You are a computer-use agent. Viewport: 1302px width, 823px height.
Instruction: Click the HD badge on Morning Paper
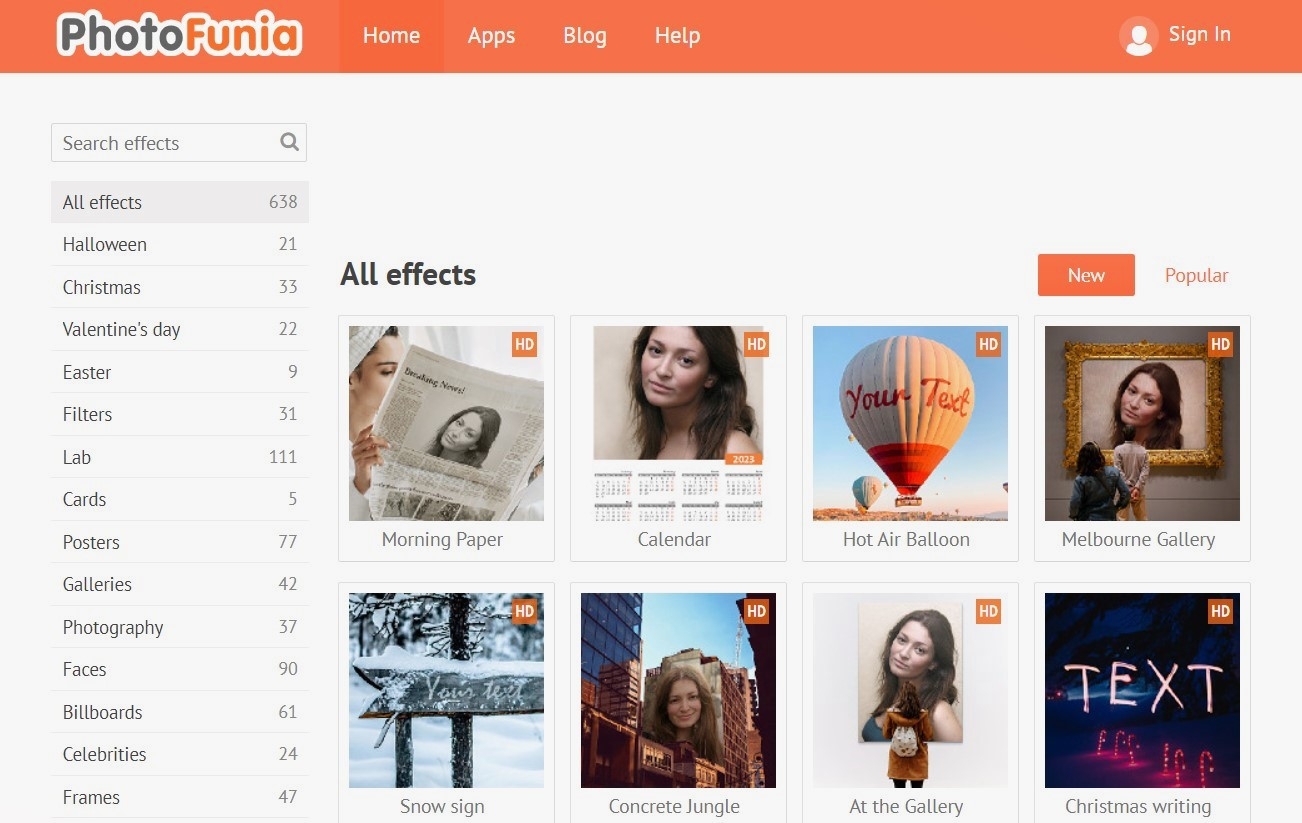pos(523,344)
